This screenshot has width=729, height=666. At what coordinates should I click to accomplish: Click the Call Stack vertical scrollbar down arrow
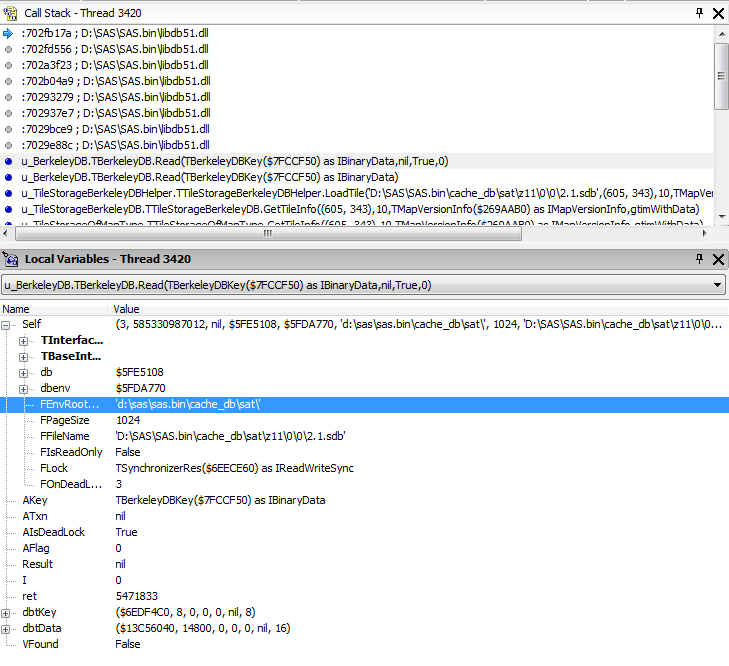(721, 217)
